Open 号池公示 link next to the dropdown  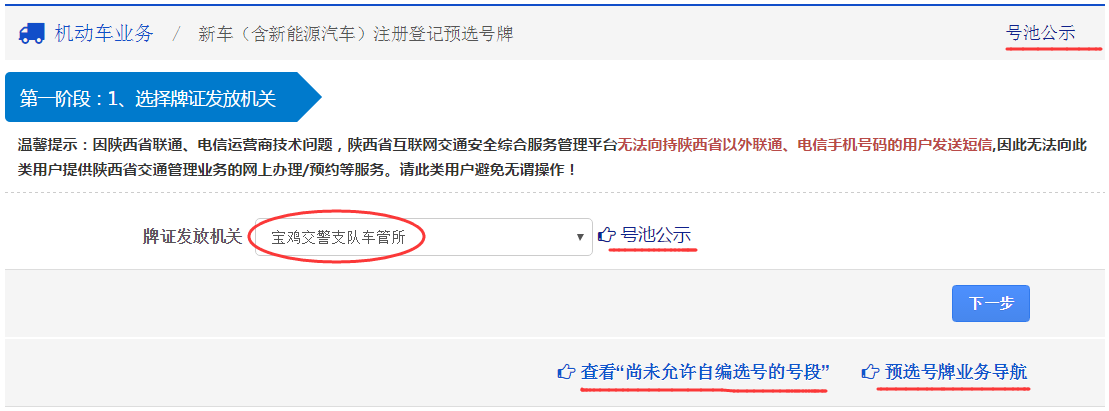click(x=656, y=235)
